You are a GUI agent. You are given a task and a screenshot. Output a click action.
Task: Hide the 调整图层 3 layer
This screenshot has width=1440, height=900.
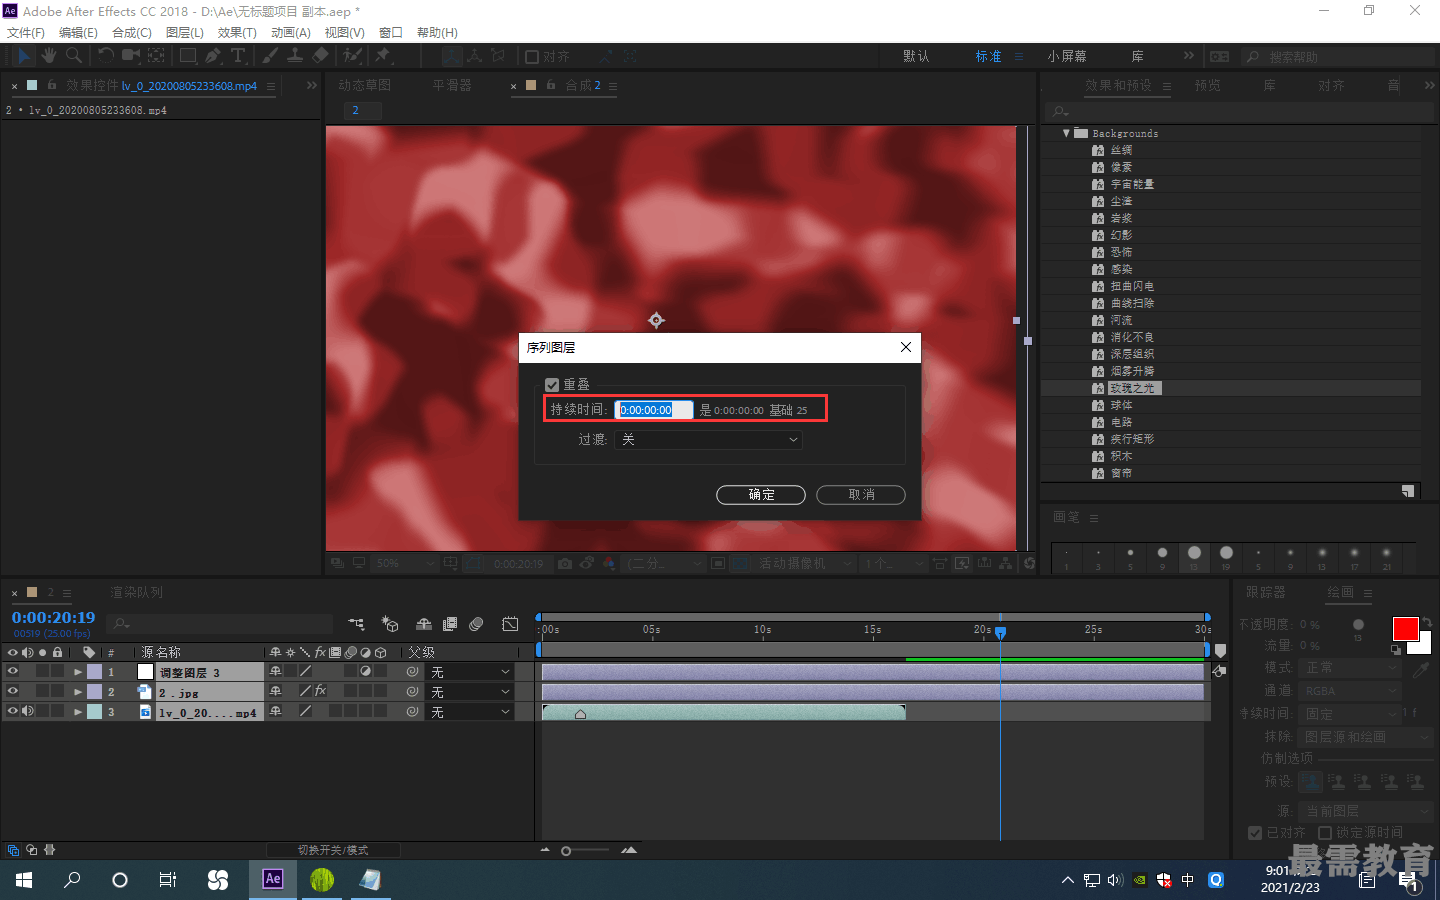pos(12,672)
